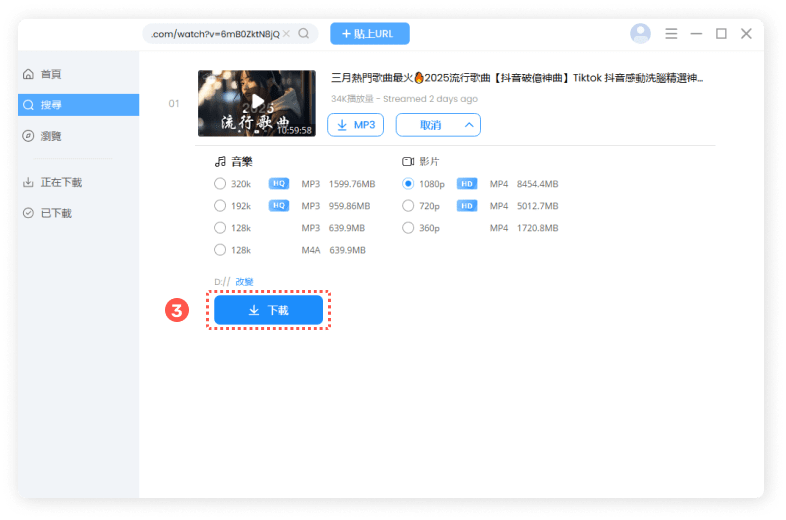
Task: Paste a link with the 貼上URL button
Action: pos(369,34)
